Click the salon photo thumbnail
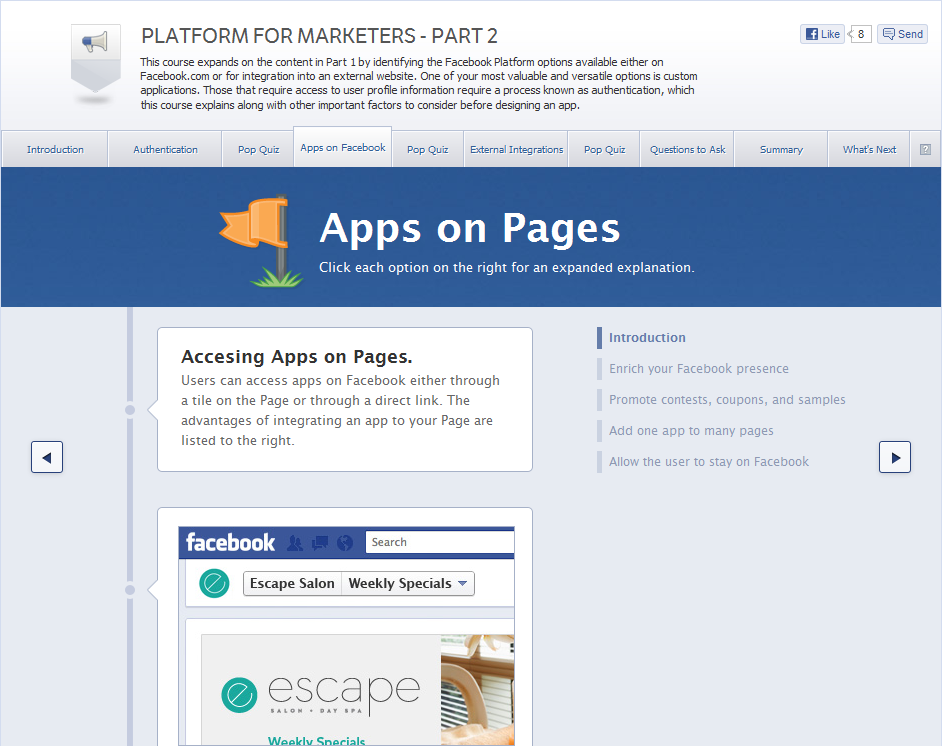This screenshot has width=942, height=746. (478, 690)
